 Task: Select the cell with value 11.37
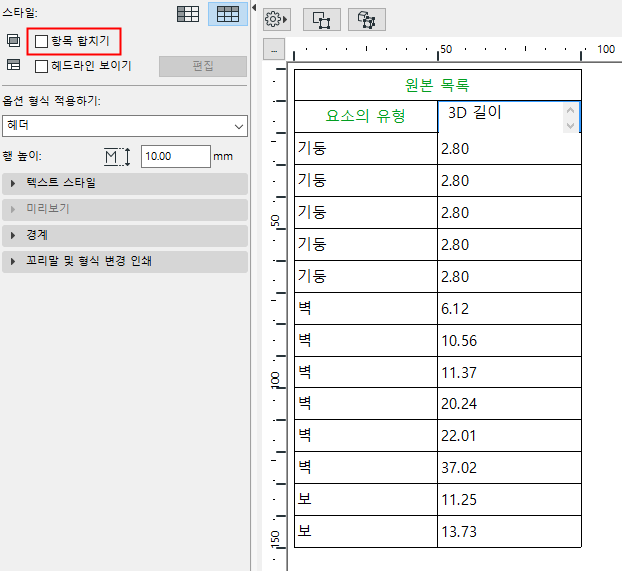pyautogui.click(x=509, y=372)
